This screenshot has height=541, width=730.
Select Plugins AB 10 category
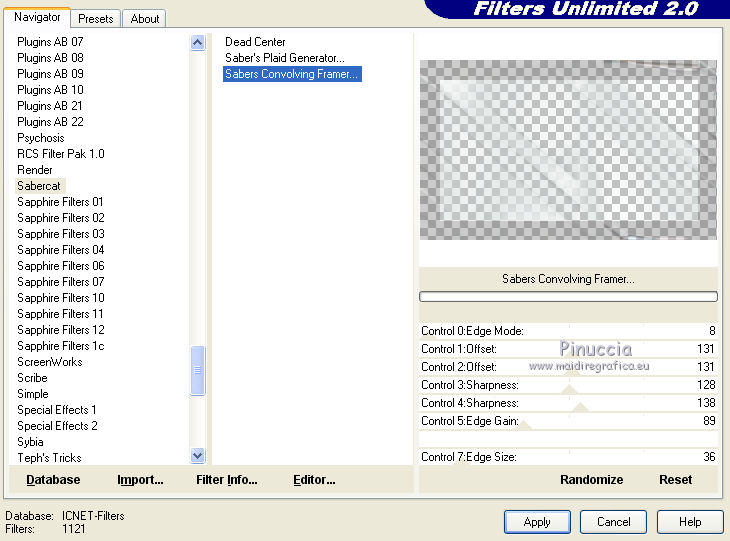(50, 90)
